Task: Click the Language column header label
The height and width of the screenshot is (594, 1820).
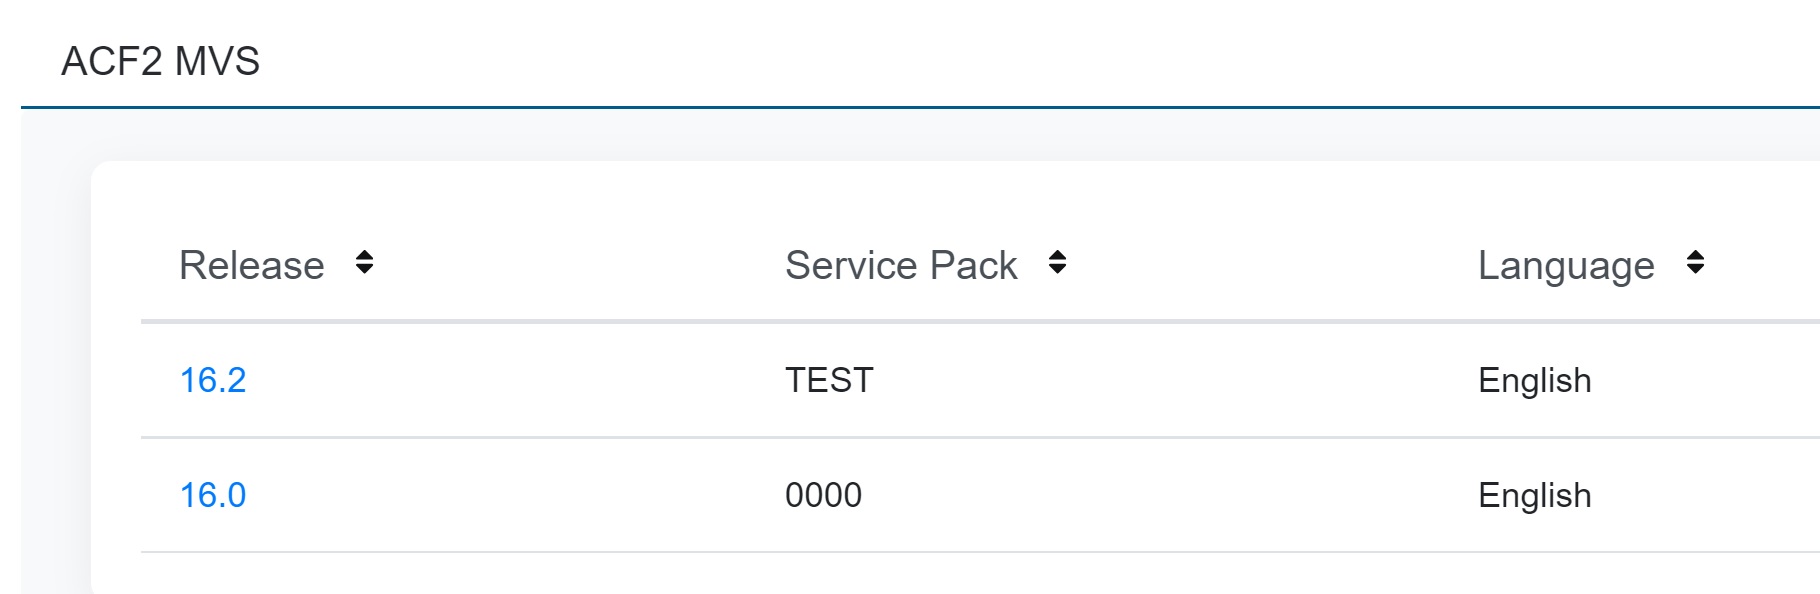Action: click(x=1566, y=265)
